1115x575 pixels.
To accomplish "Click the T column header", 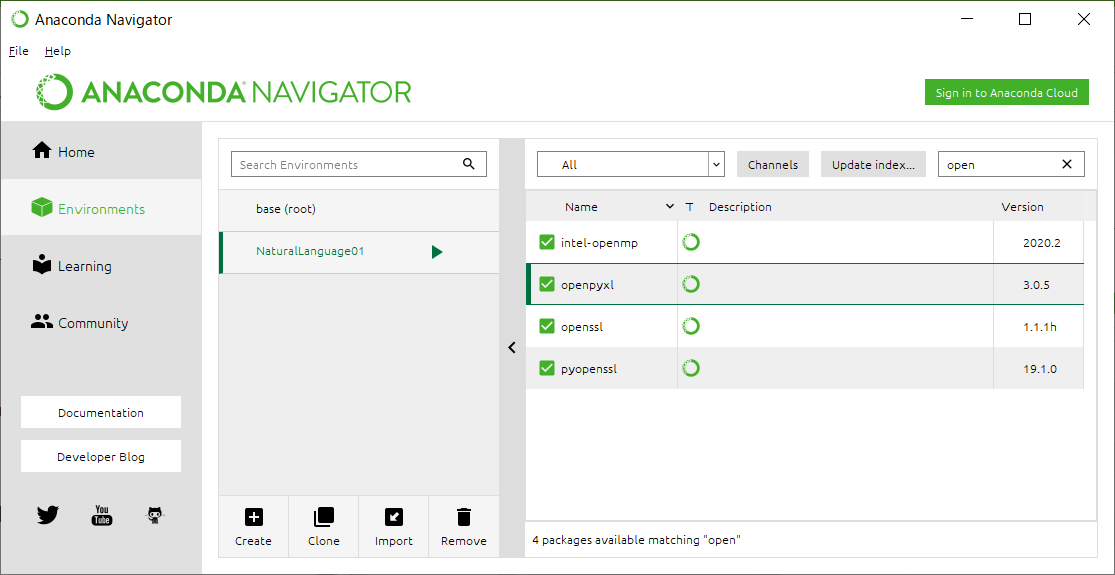I will [689, 207].
